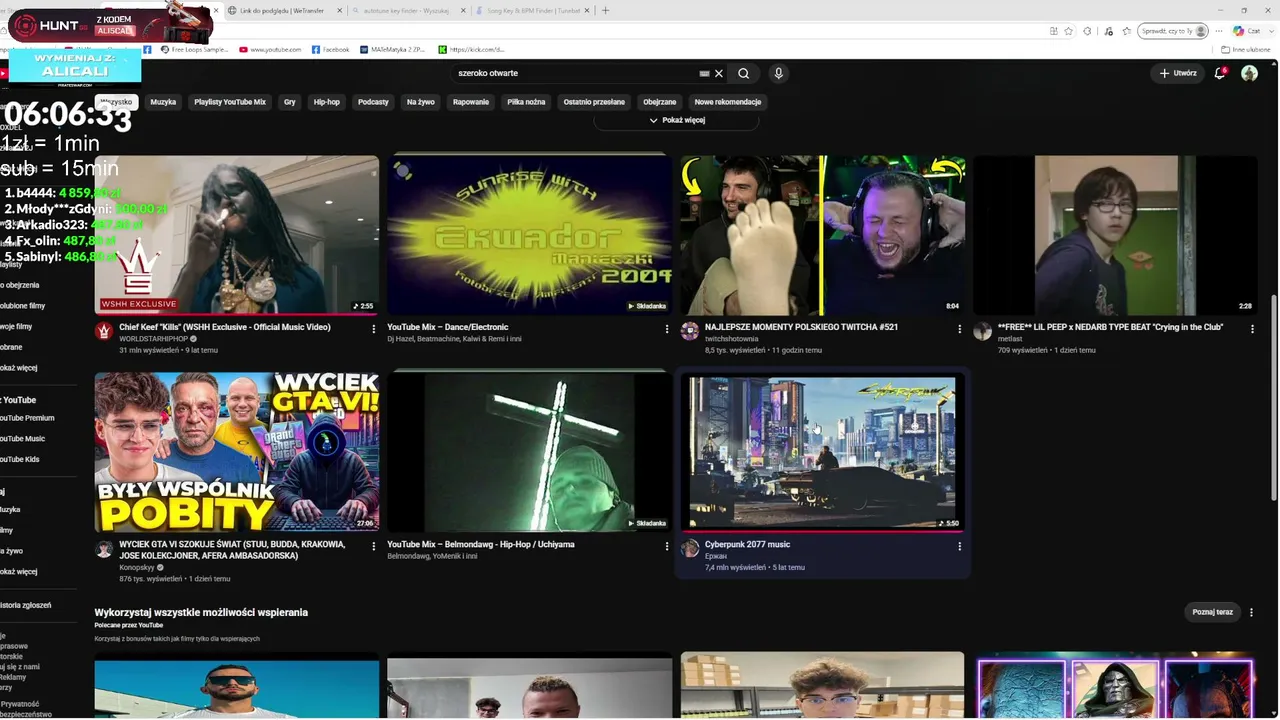Add this page to favorites with the star
This screenshot has width=1280, height=720.
1068,31
